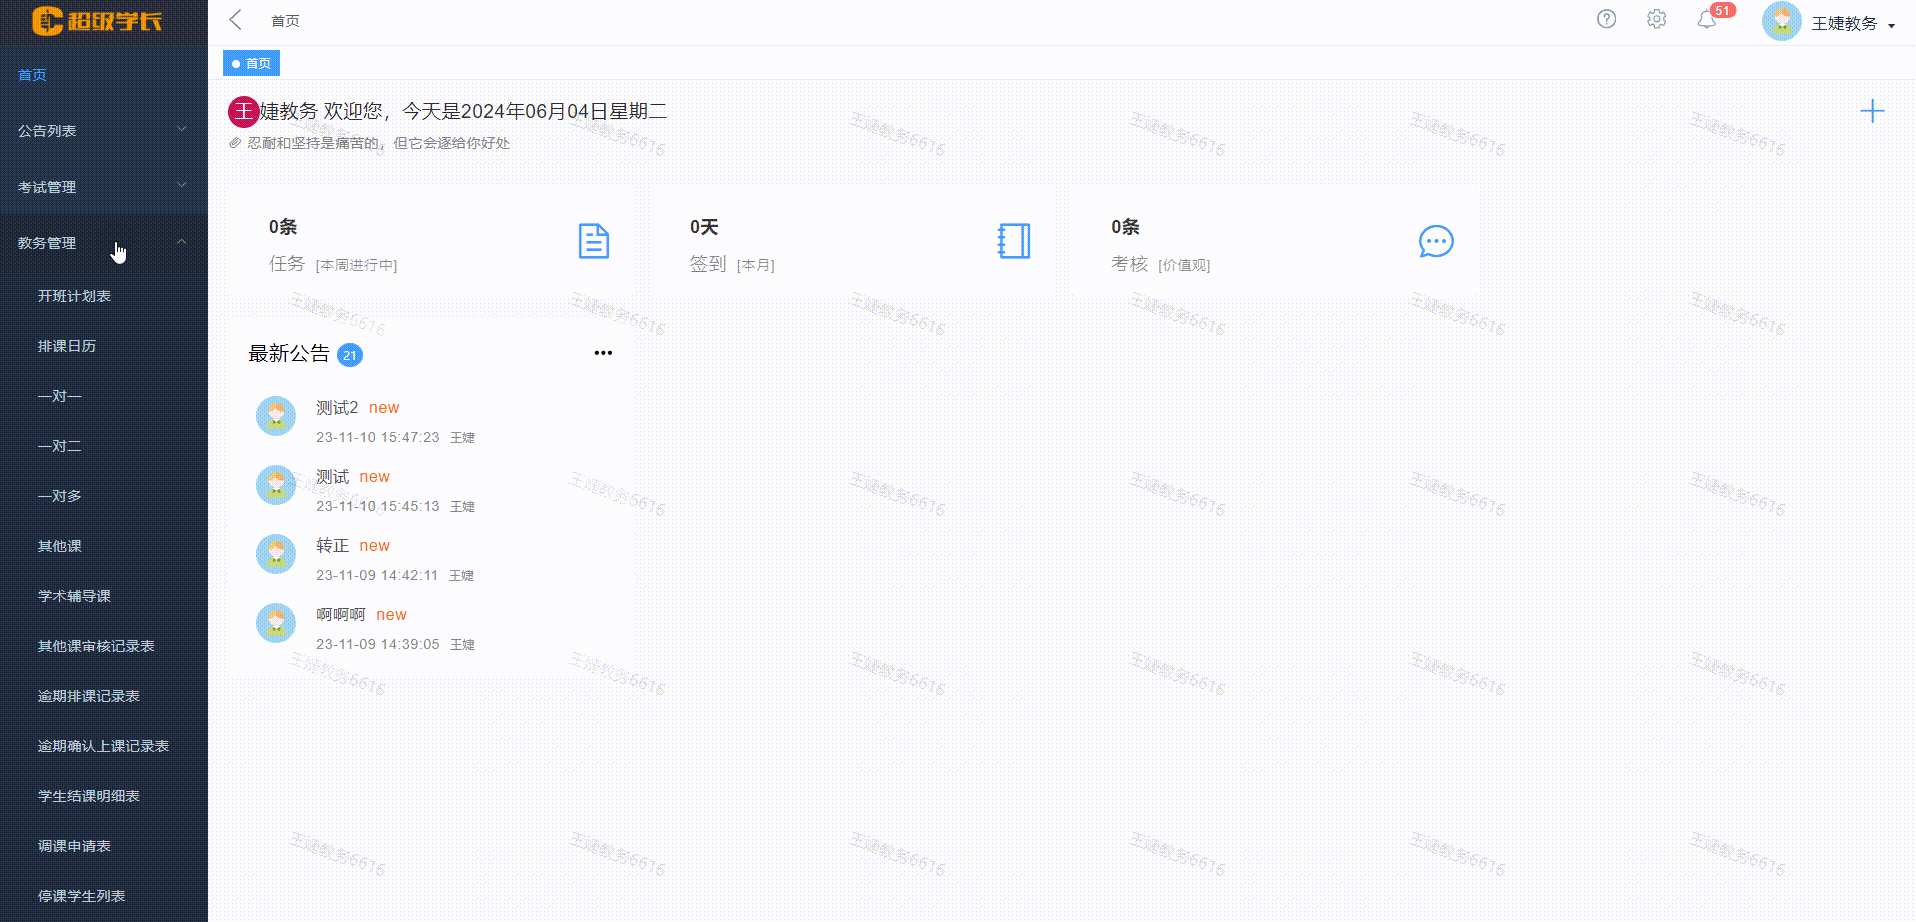Image resolution: width=1916 pixels, height=922 pixels.
Task: Click the back arrow in the top bar
Action: click(x=235, y=19)
